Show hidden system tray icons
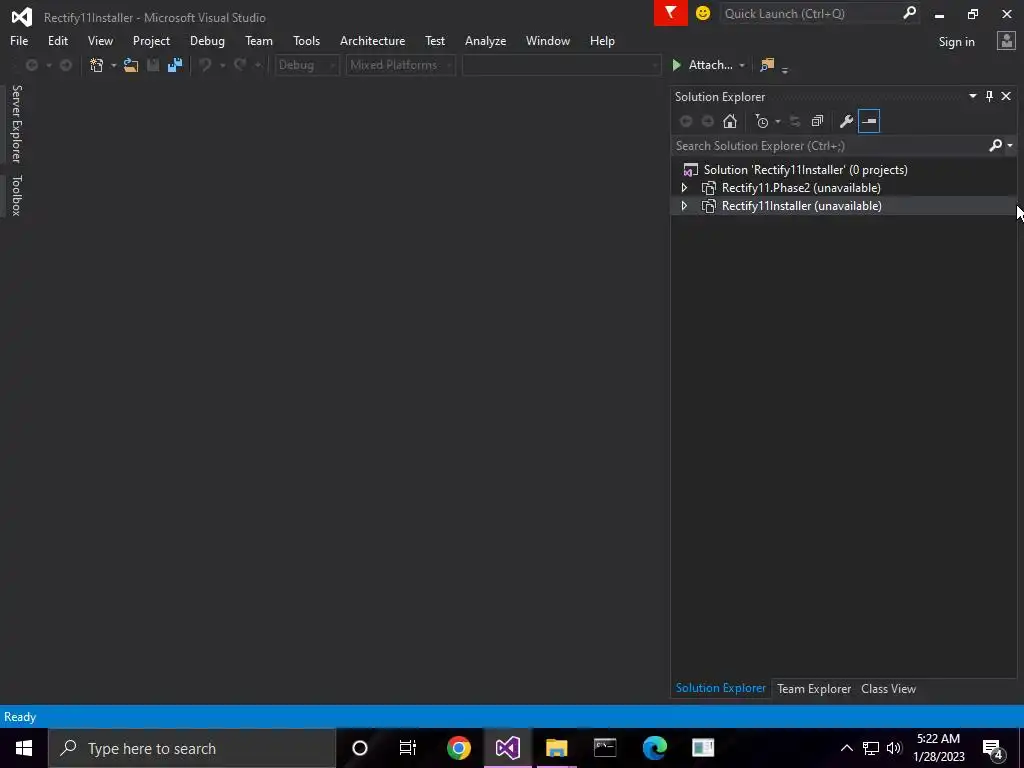 tap(846, 748)
